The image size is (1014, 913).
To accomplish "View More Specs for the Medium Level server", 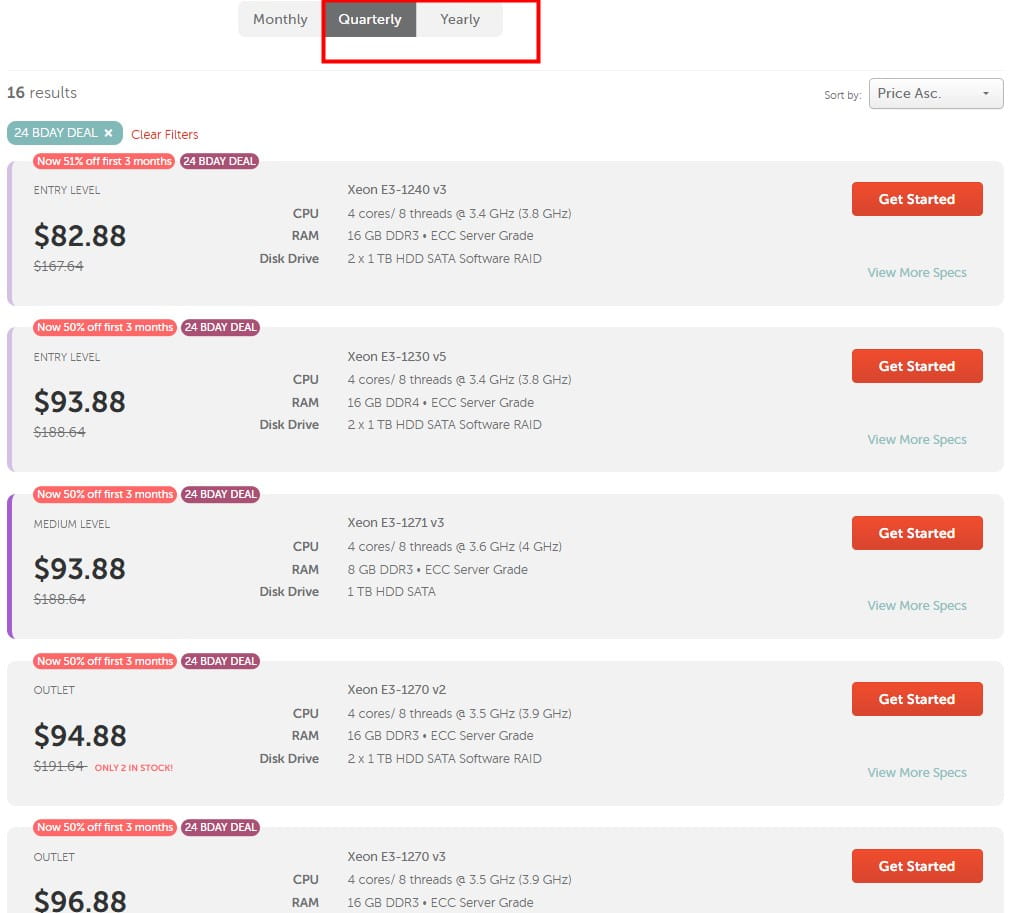I will 916,606.
